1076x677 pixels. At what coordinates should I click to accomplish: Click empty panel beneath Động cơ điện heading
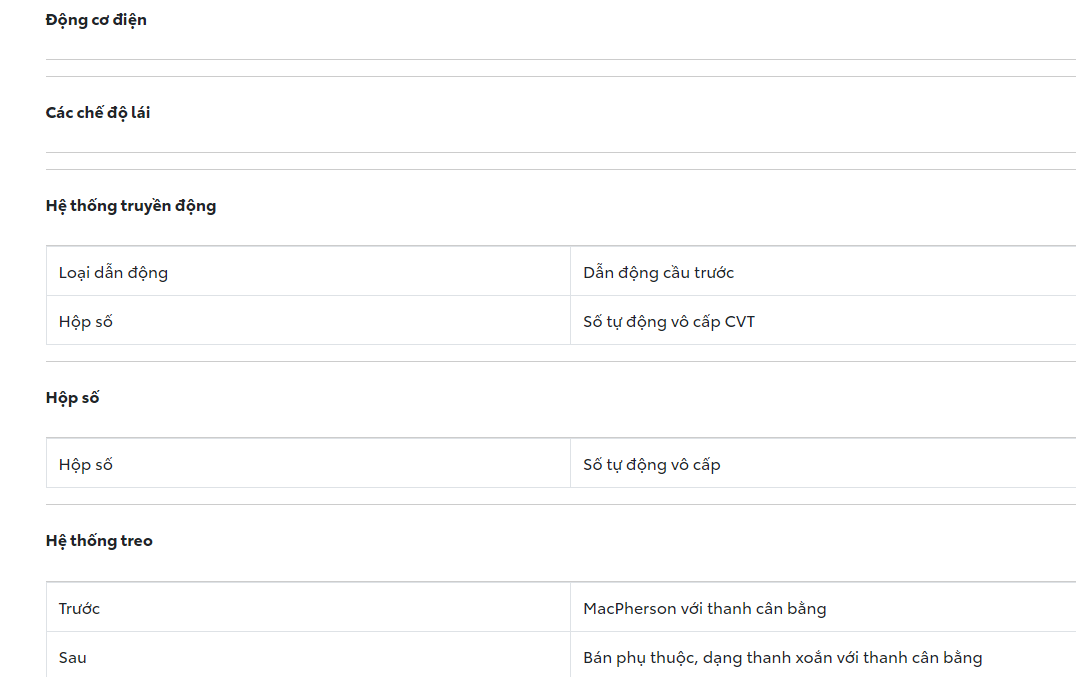click(560, 68)
